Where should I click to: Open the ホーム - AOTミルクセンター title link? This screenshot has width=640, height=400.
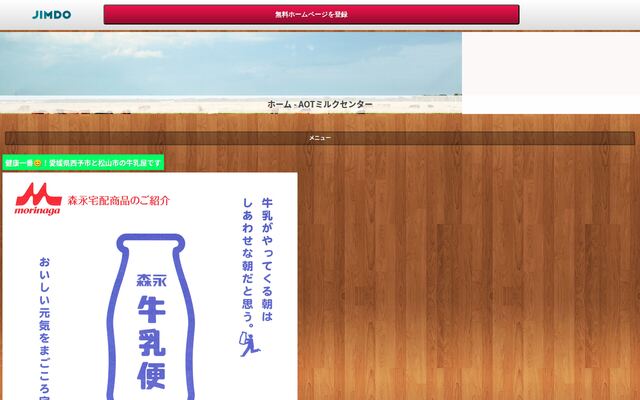click(x=320, y=104)
